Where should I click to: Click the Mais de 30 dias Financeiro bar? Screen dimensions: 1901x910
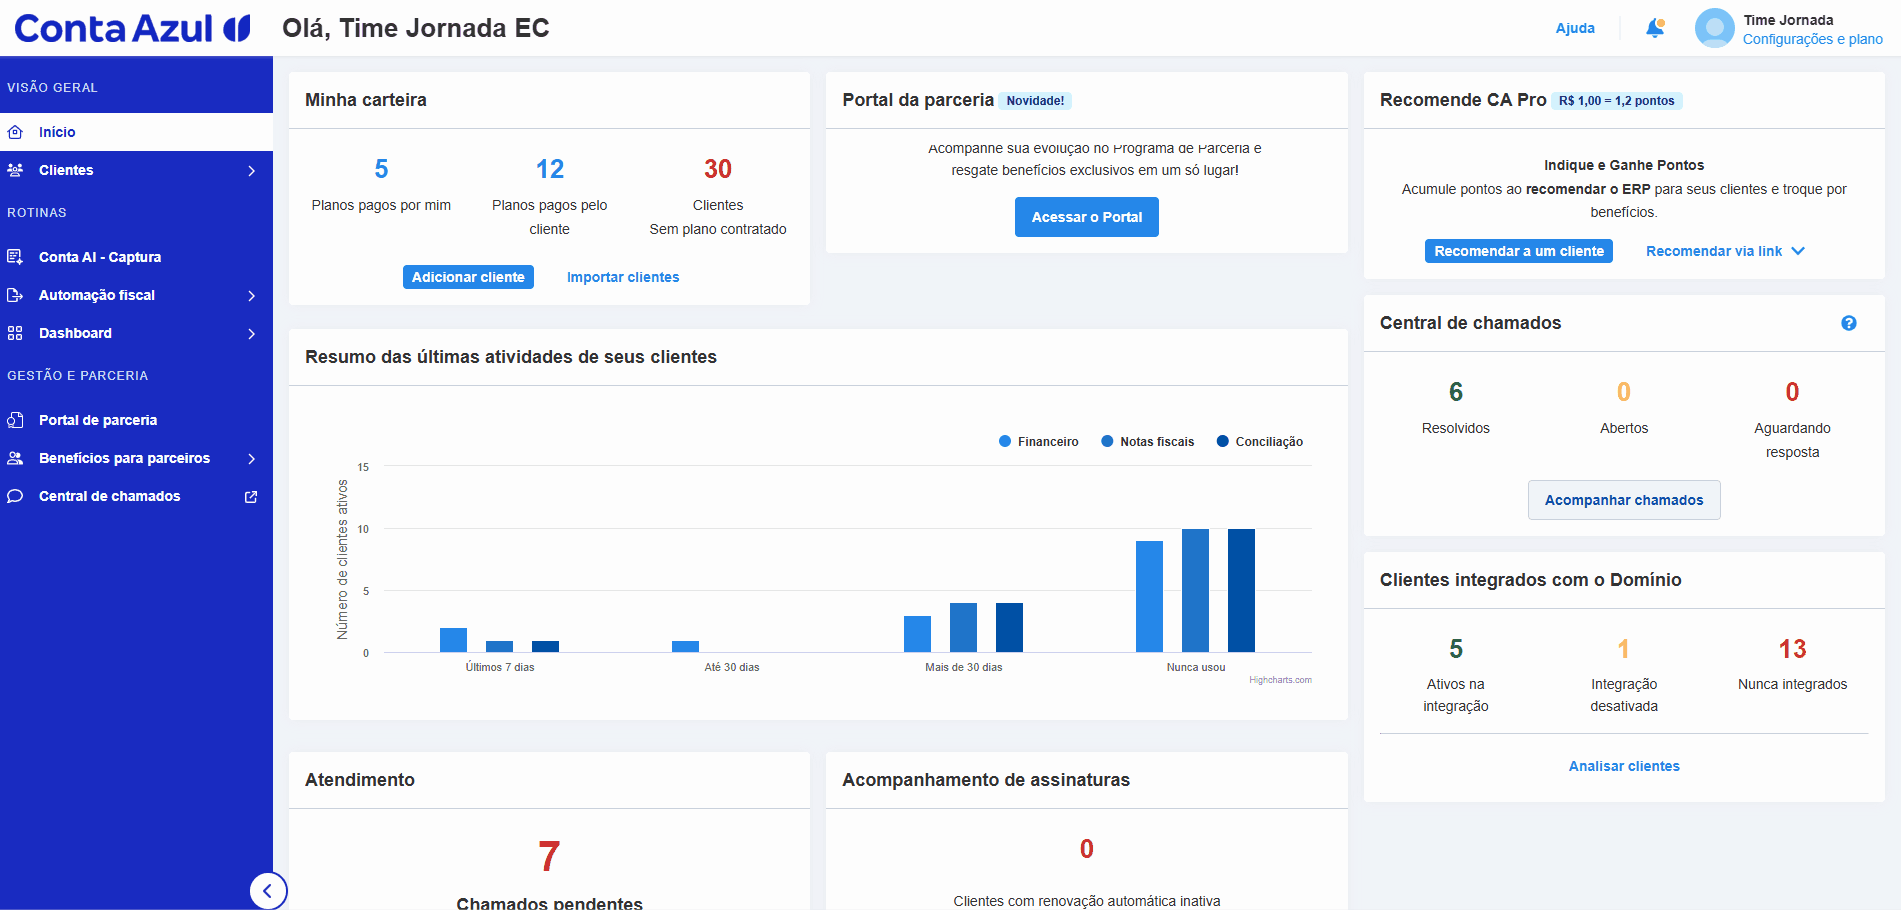click(917, 634)
